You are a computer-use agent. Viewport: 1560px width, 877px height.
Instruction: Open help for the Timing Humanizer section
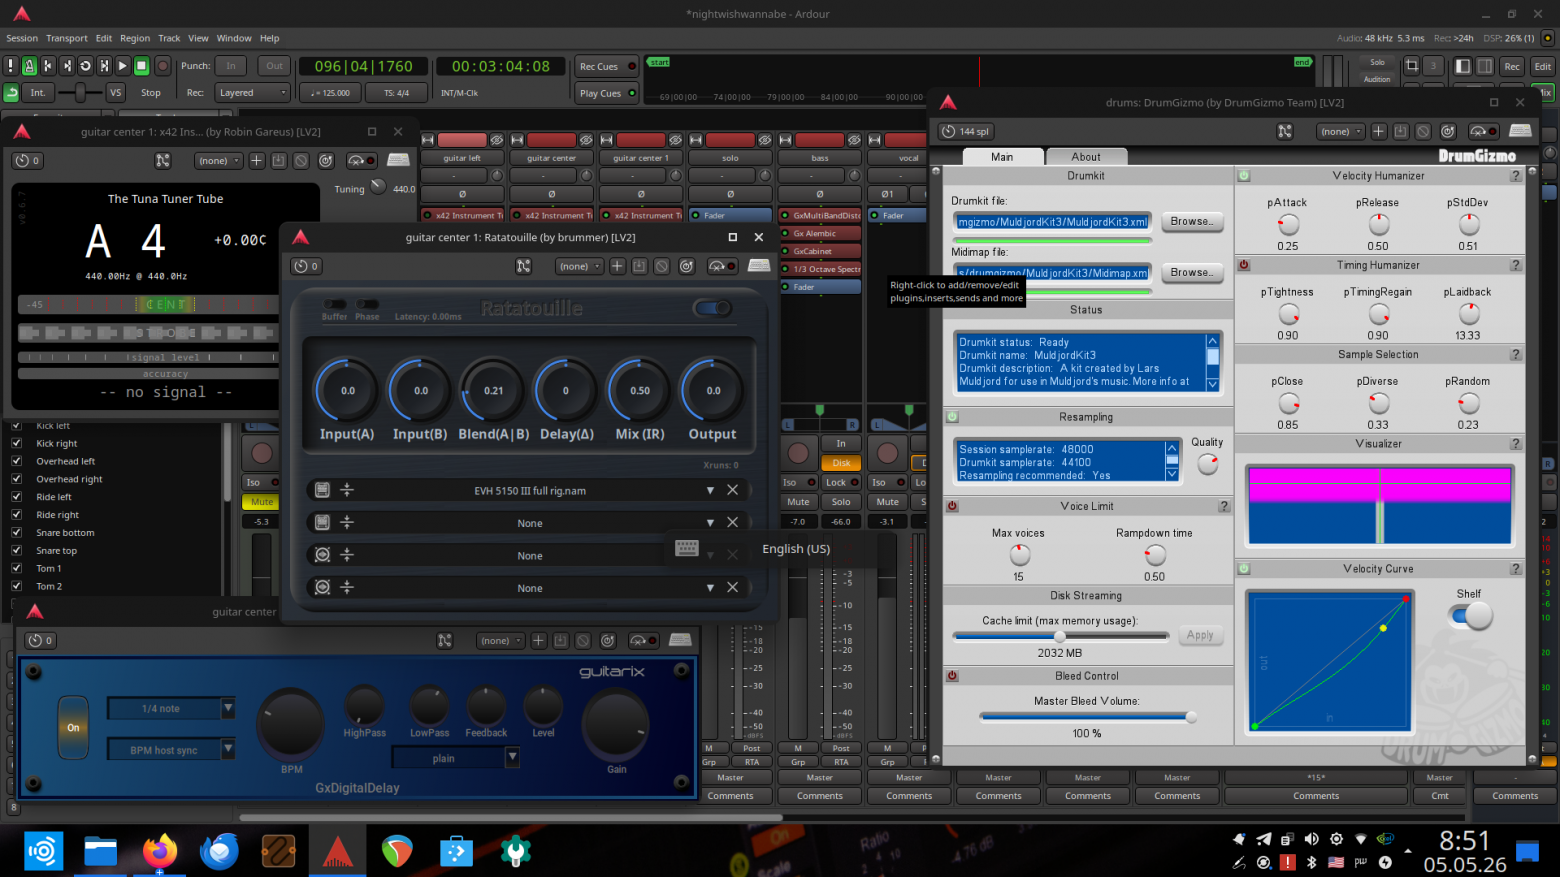pyautogui.click(x=1516, y=265)
